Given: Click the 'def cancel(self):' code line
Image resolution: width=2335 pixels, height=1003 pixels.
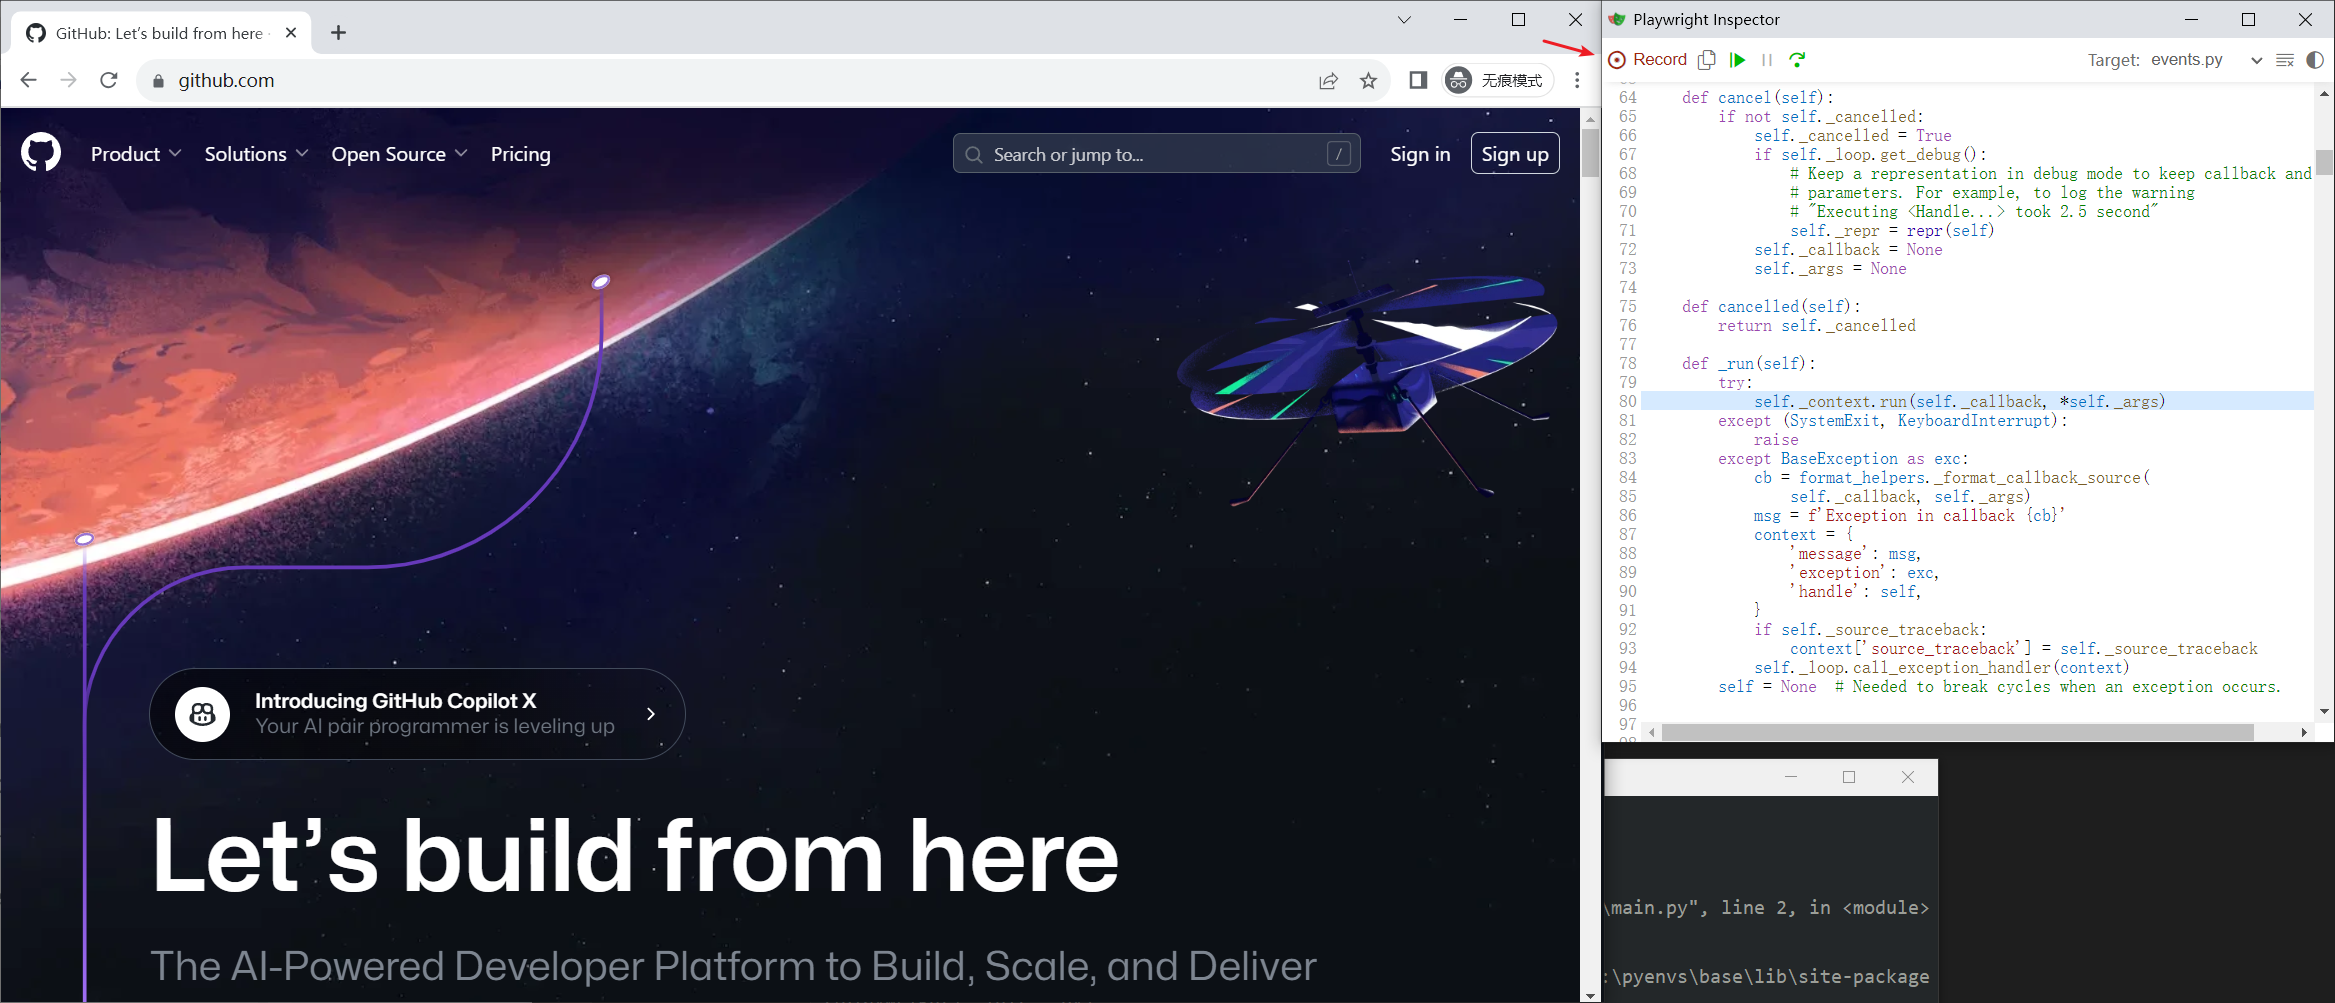Looking at the screenshot, I should coord(1758,97).
